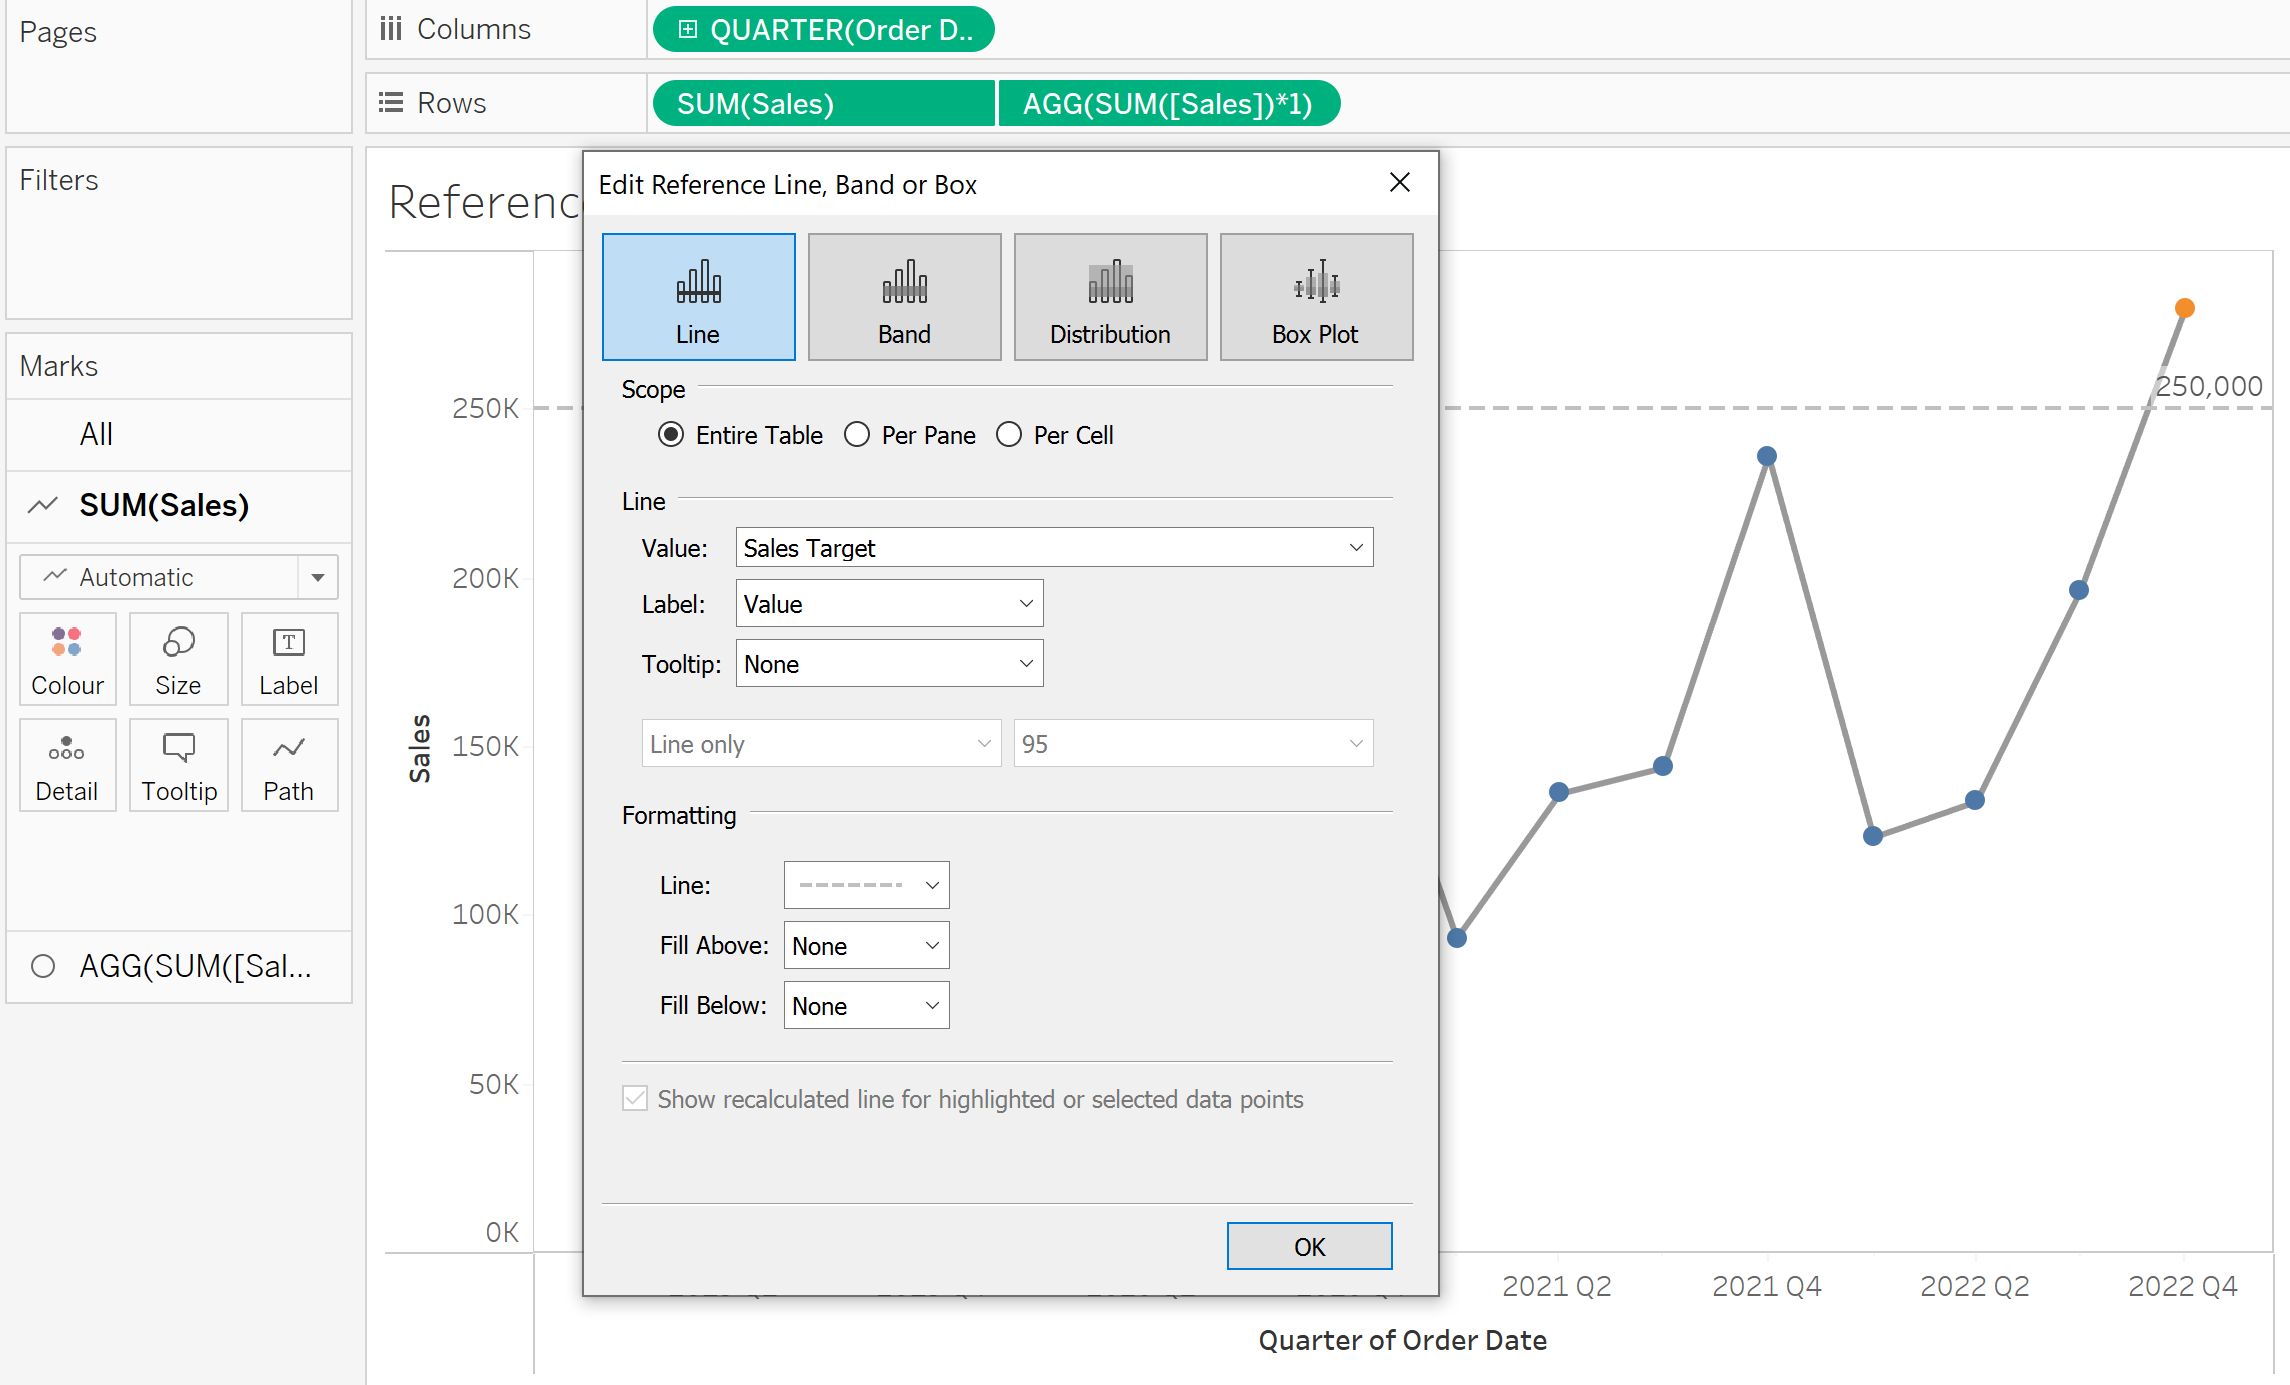Click the Path marks card button
The height and width of the screenshot is (1385, 2290).
pyautogui.click(x=289, y=765)
